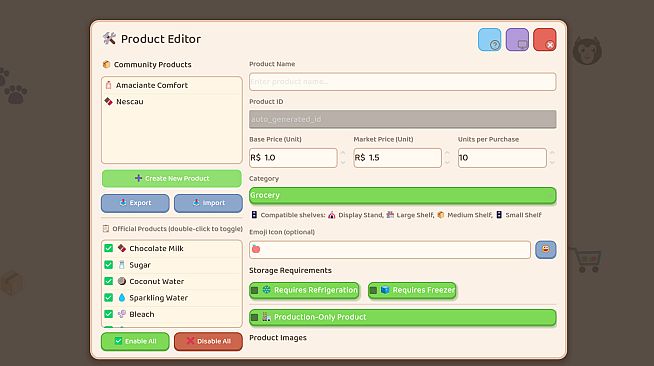Select Amaciante Comfort community product
Image resolution: width=654 pixels, height=366 pixels.
tap(171, 85)
